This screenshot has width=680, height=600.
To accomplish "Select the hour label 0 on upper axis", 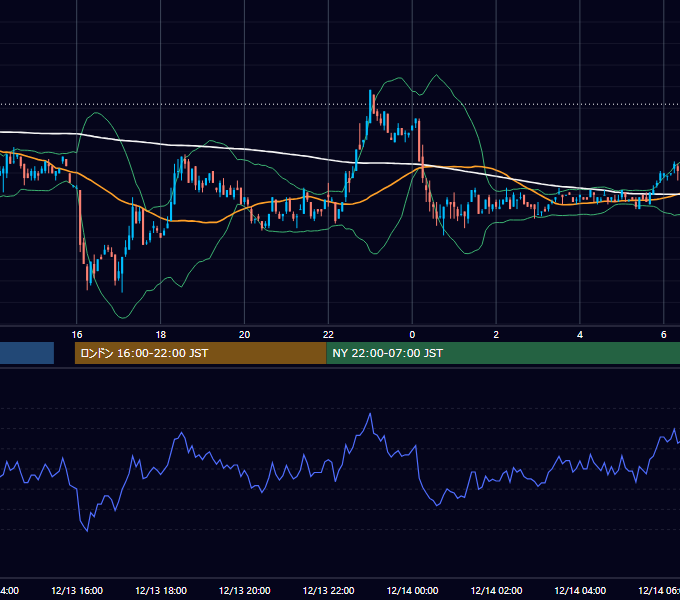I will pyautogui.click(x=412, y=335).
